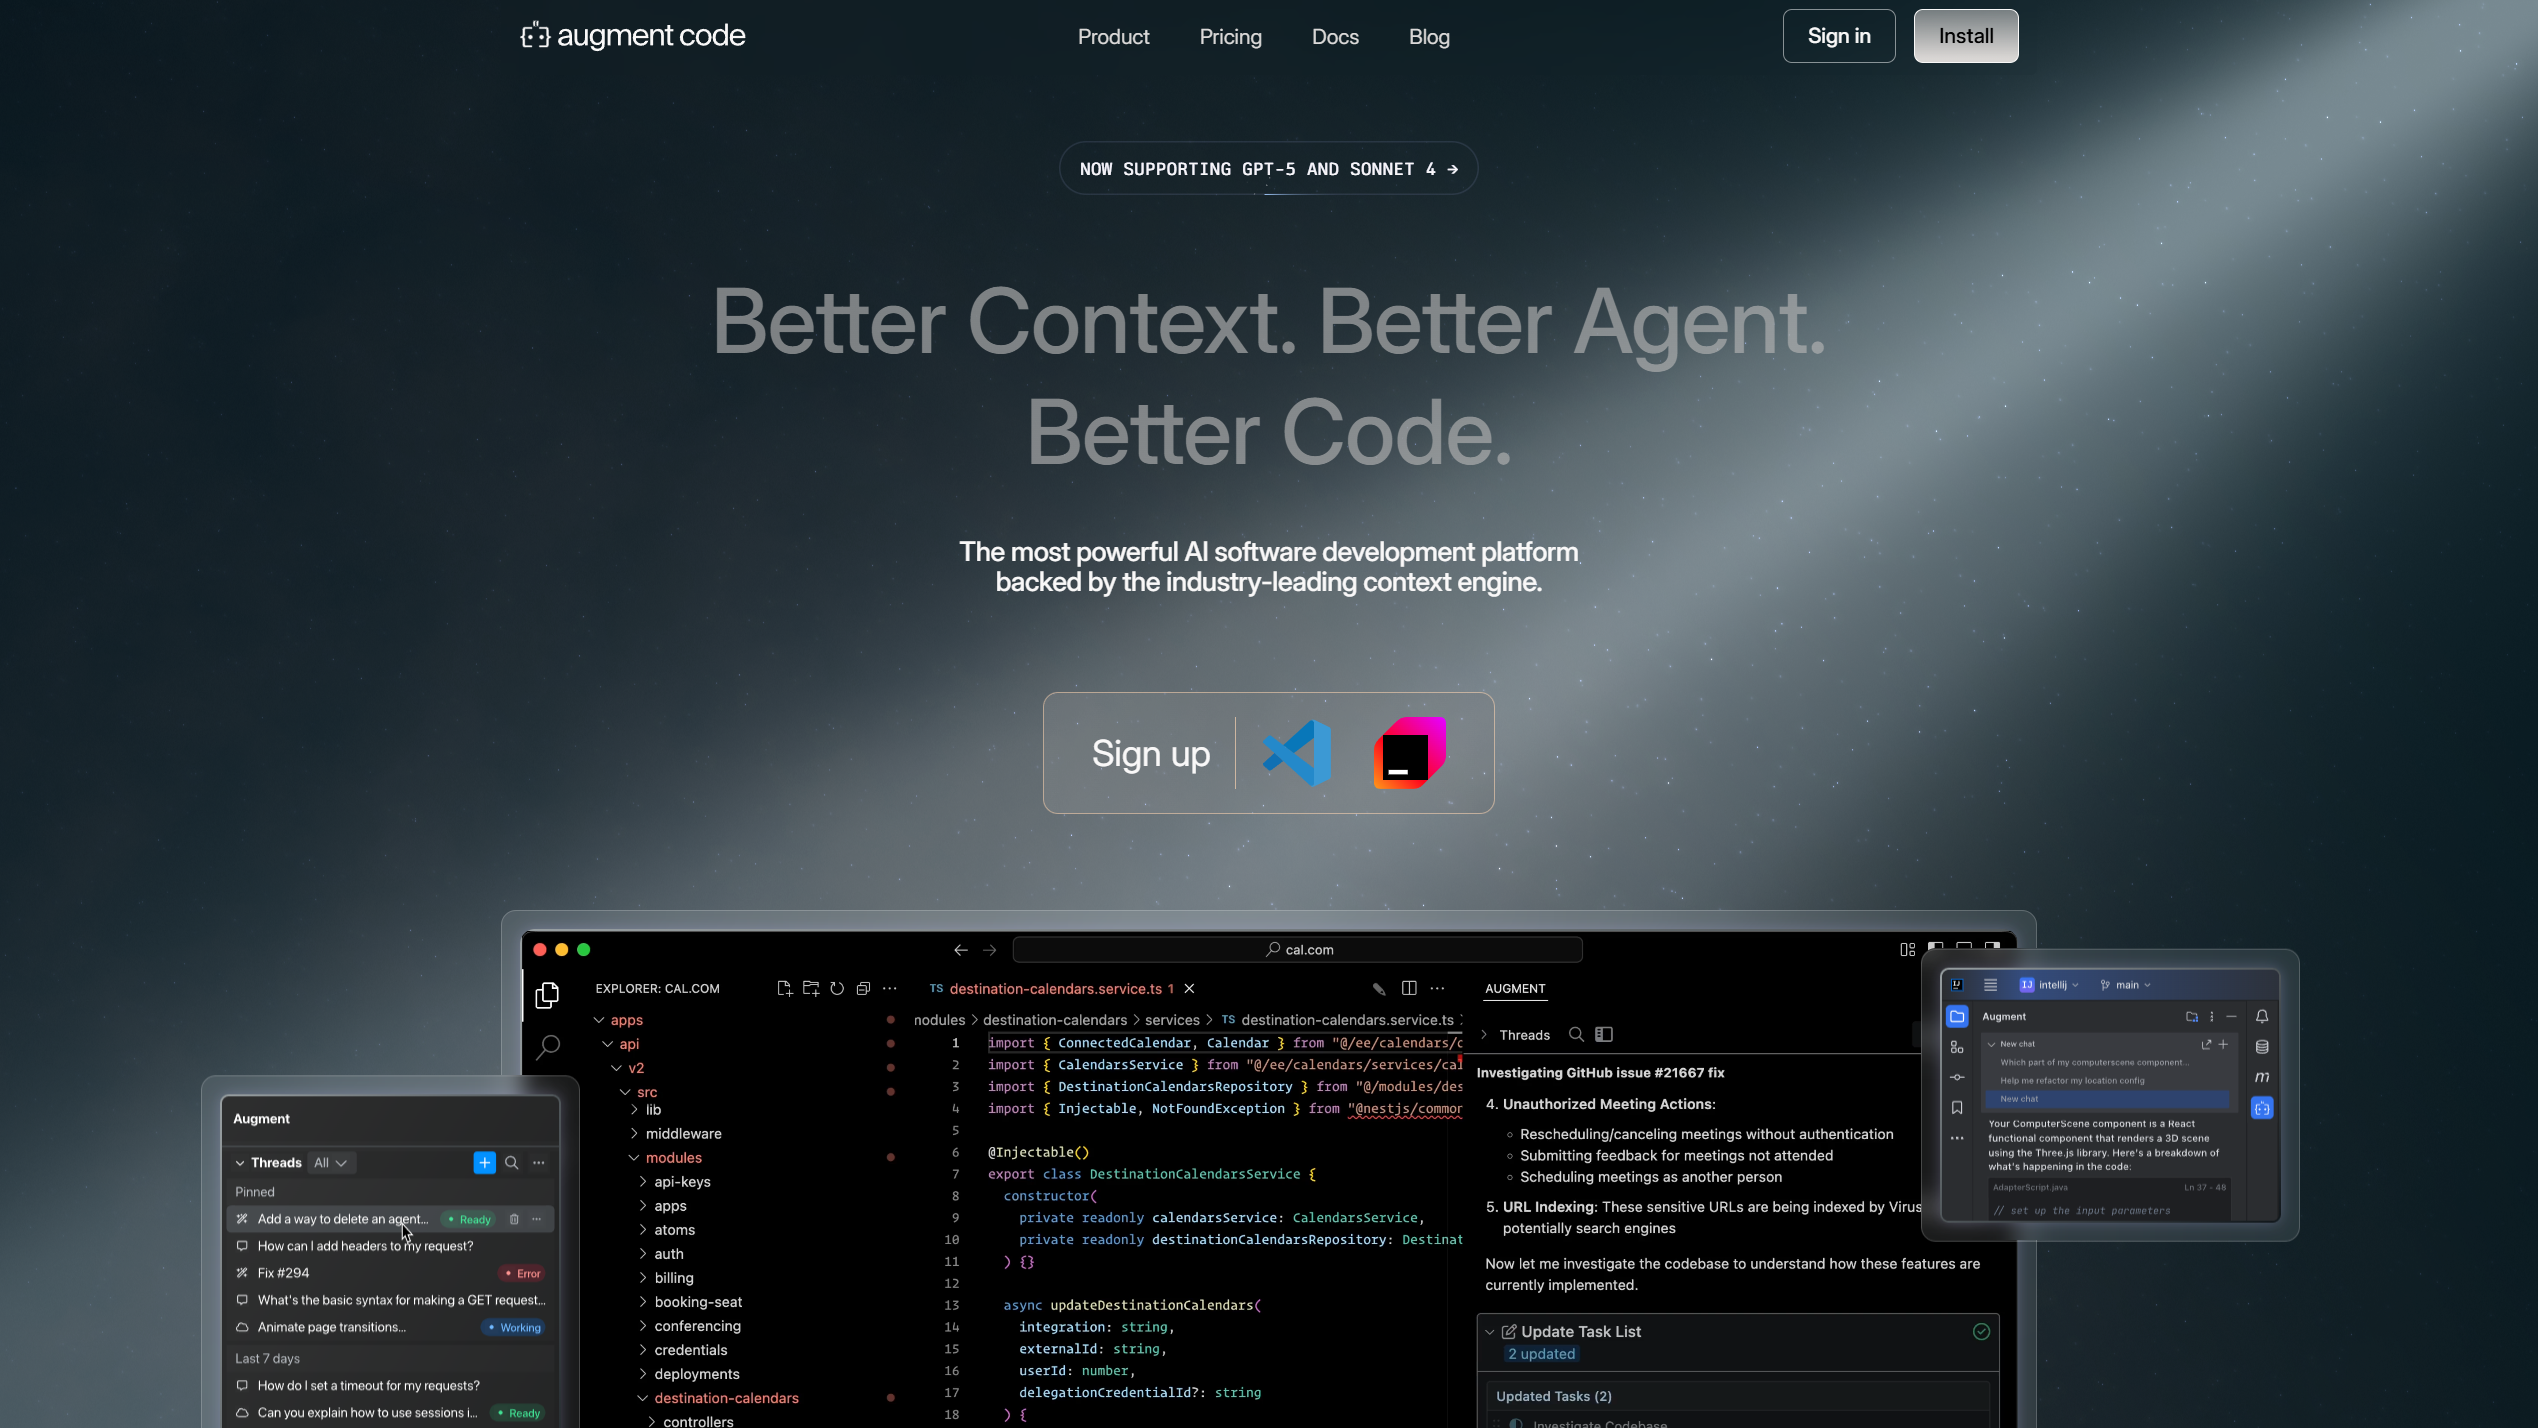The height and width of the screenshot is (1428, 2540).
Task: Open the GPT-5 and Sonnet 4 announcement
Action: (1268, 169)
